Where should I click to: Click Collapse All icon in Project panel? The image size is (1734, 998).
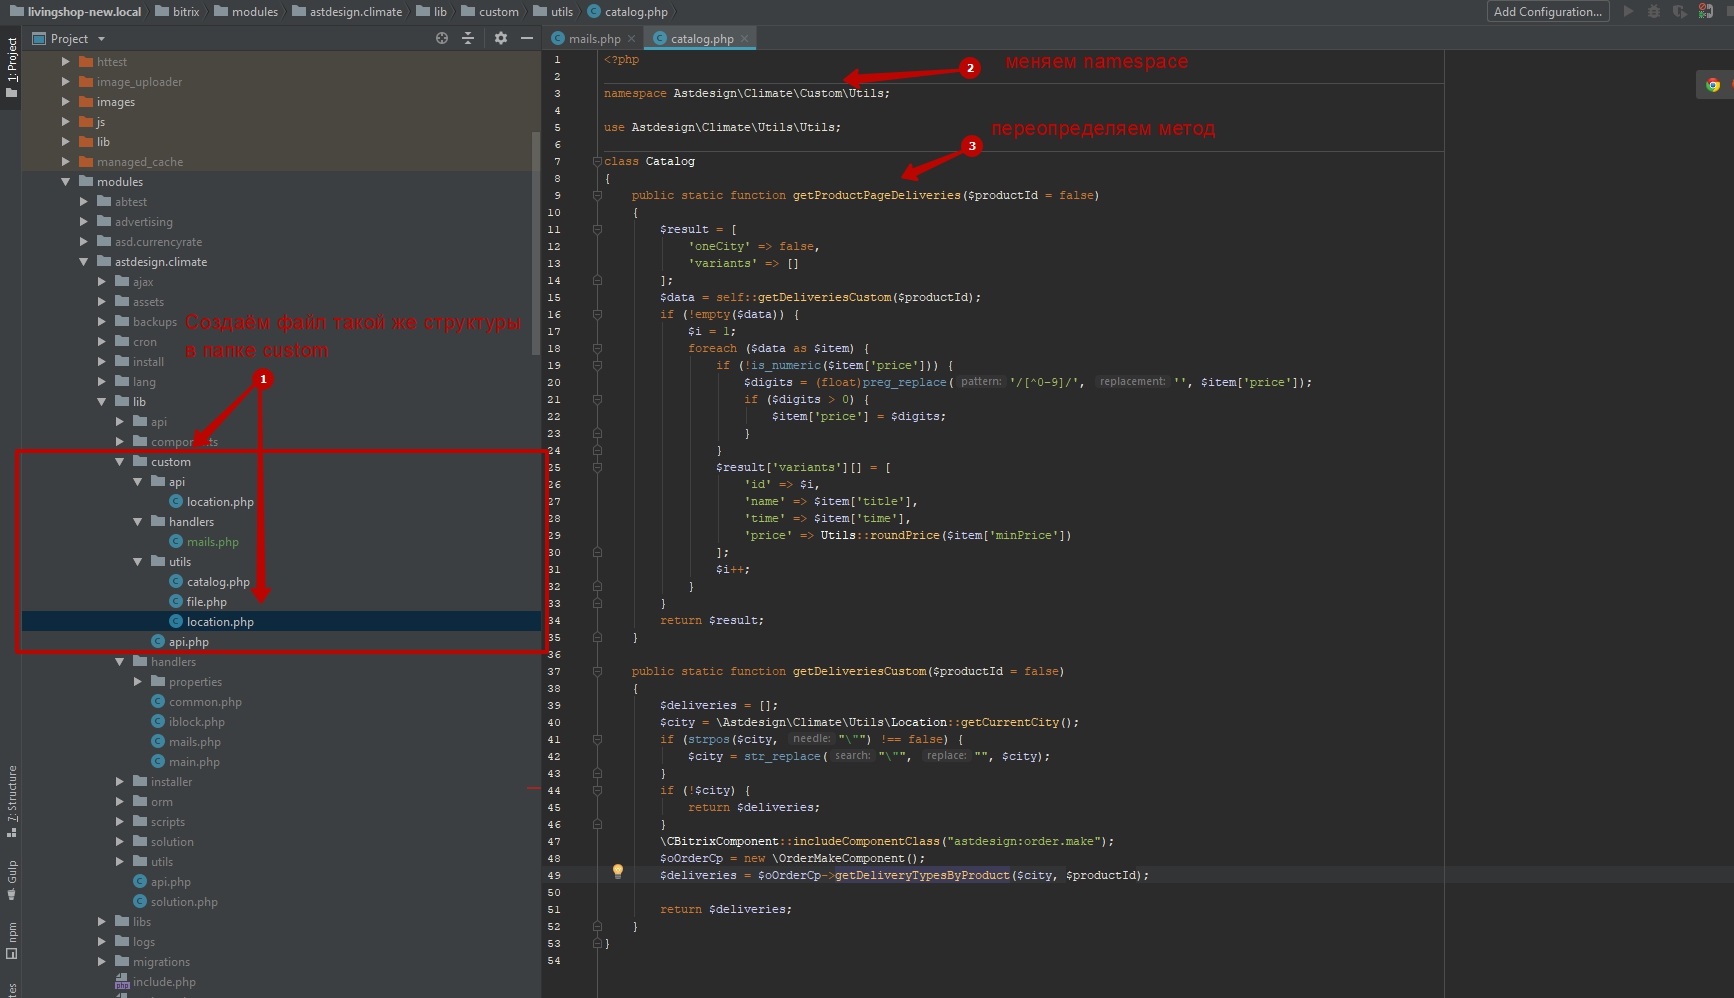[x=467, y=38]
